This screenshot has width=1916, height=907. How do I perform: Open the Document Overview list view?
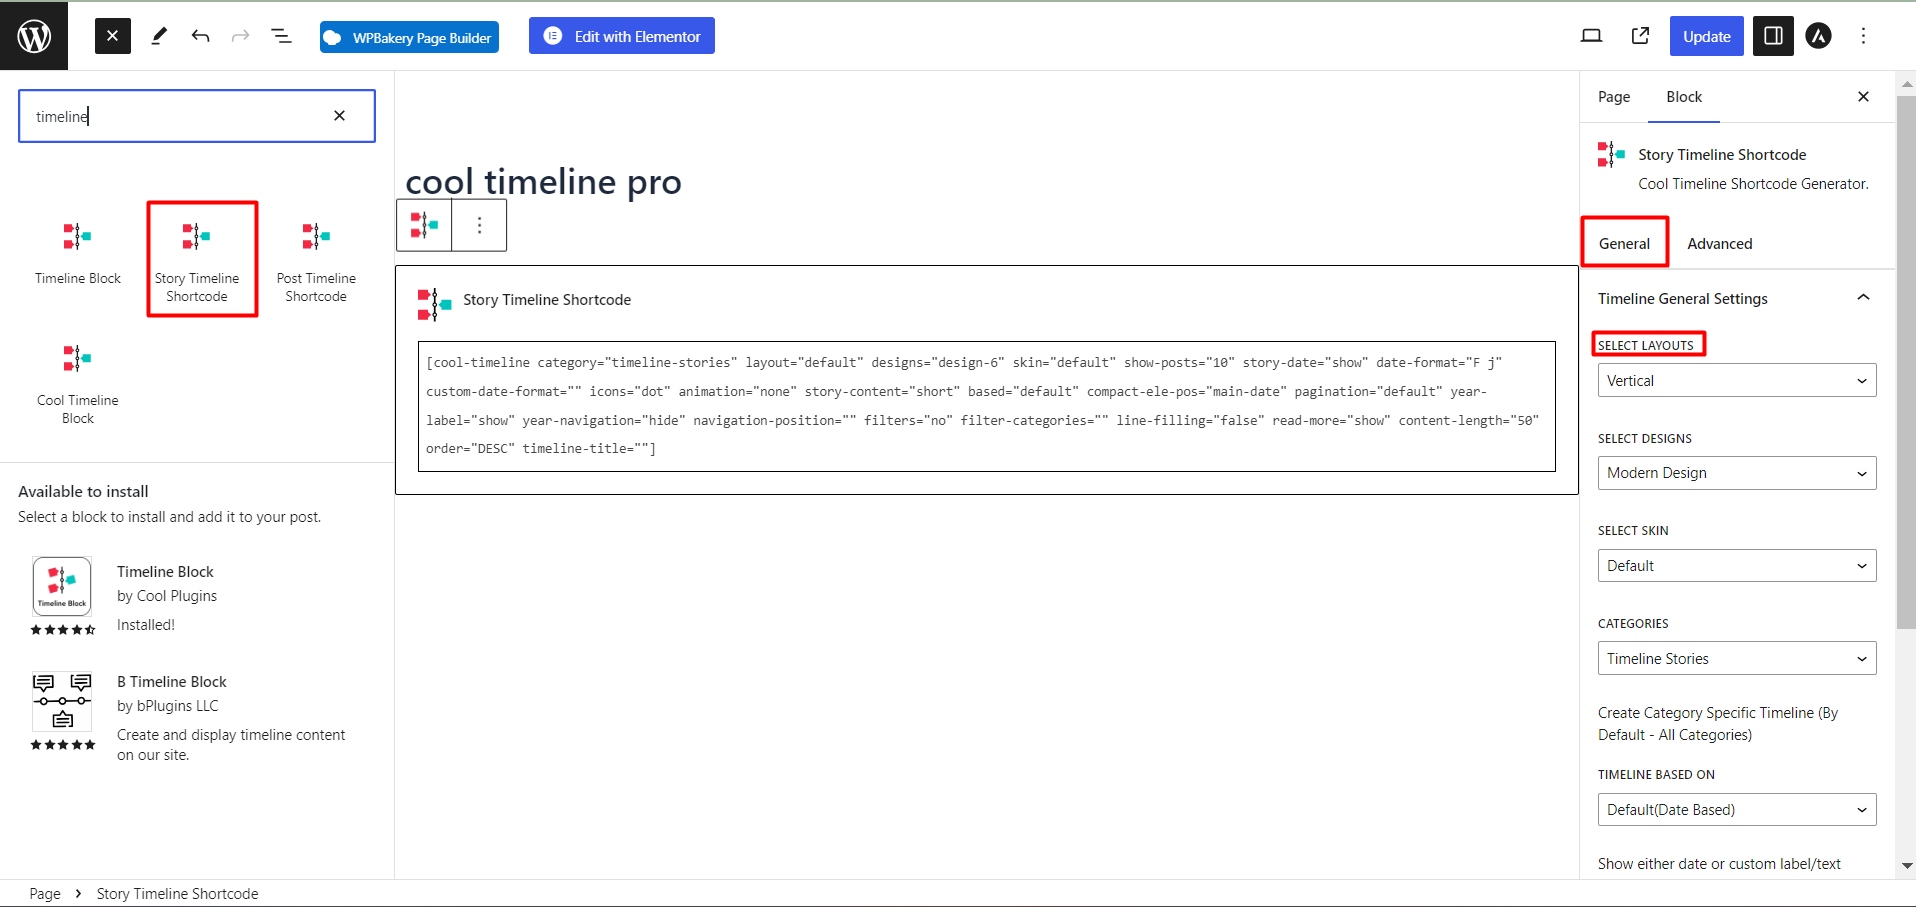click(x=281, y=36)
